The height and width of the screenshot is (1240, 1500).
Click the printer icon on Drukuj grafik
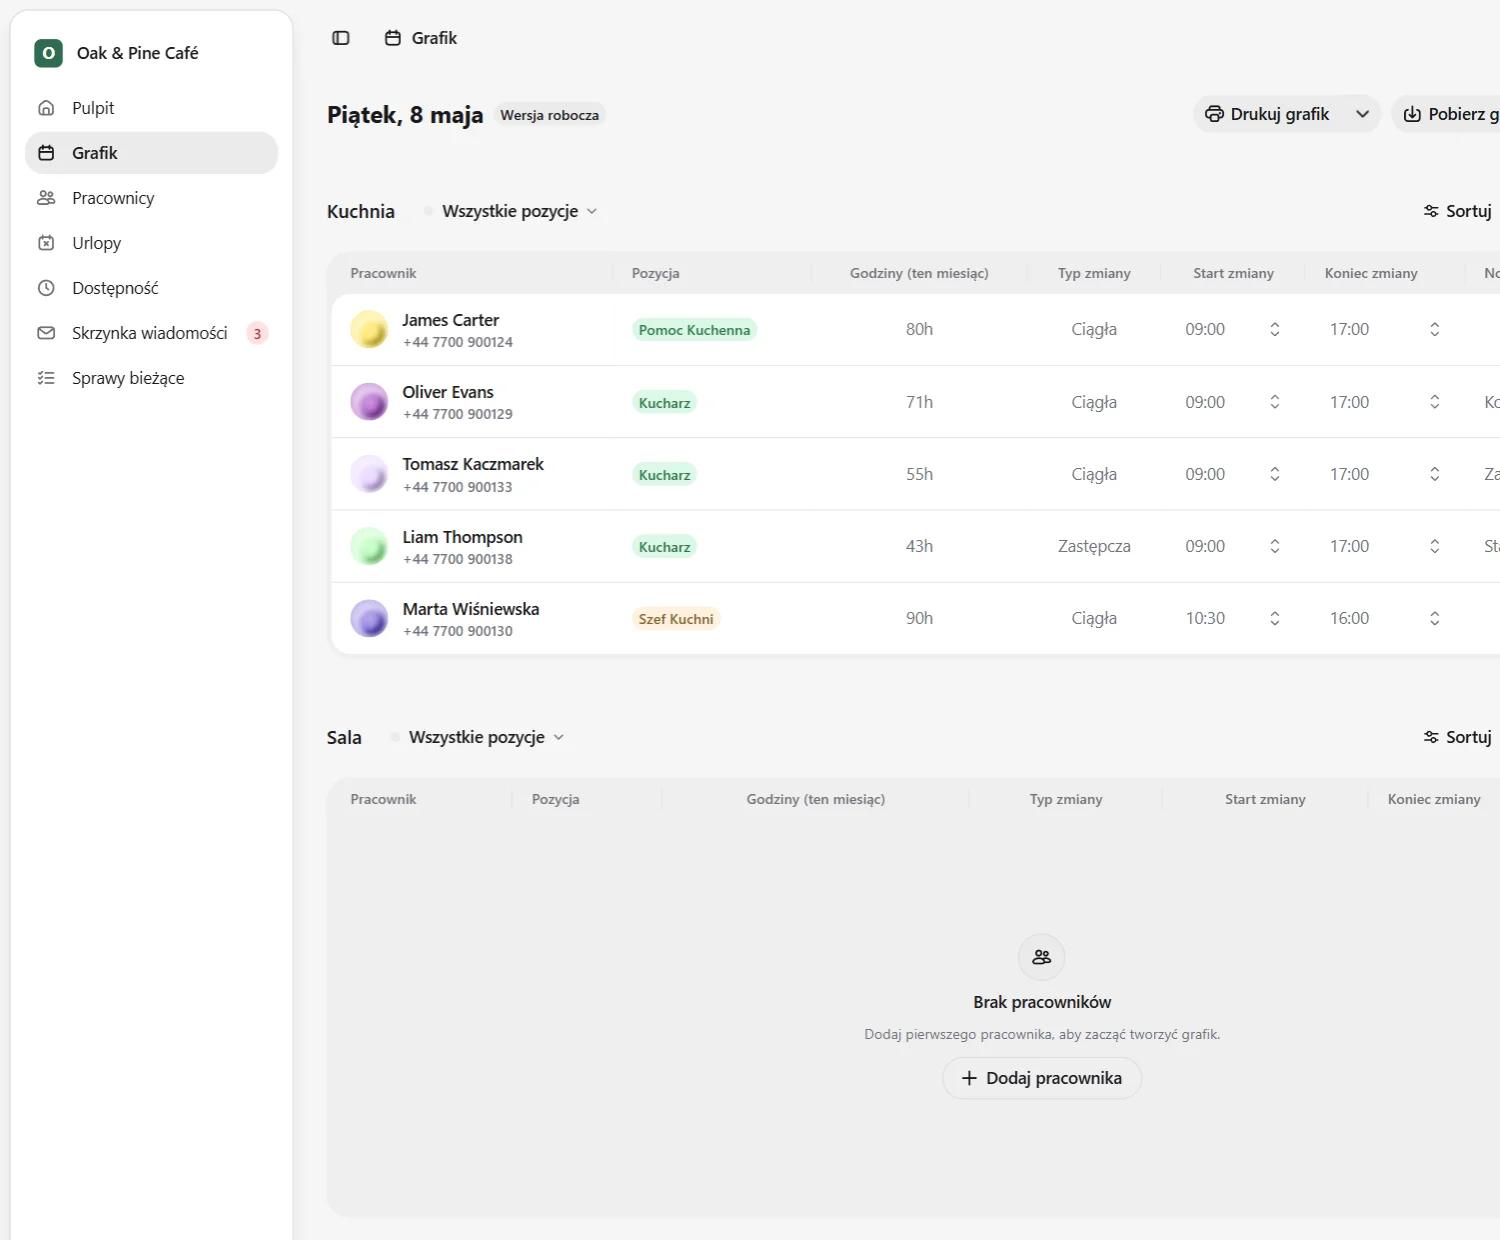[1214, 114]
